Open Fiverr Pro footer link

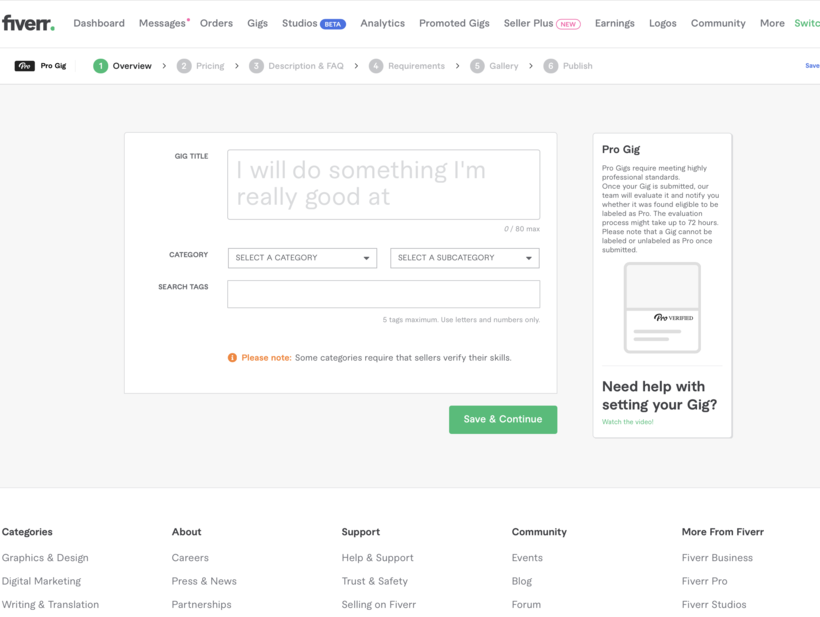(704, 581)
